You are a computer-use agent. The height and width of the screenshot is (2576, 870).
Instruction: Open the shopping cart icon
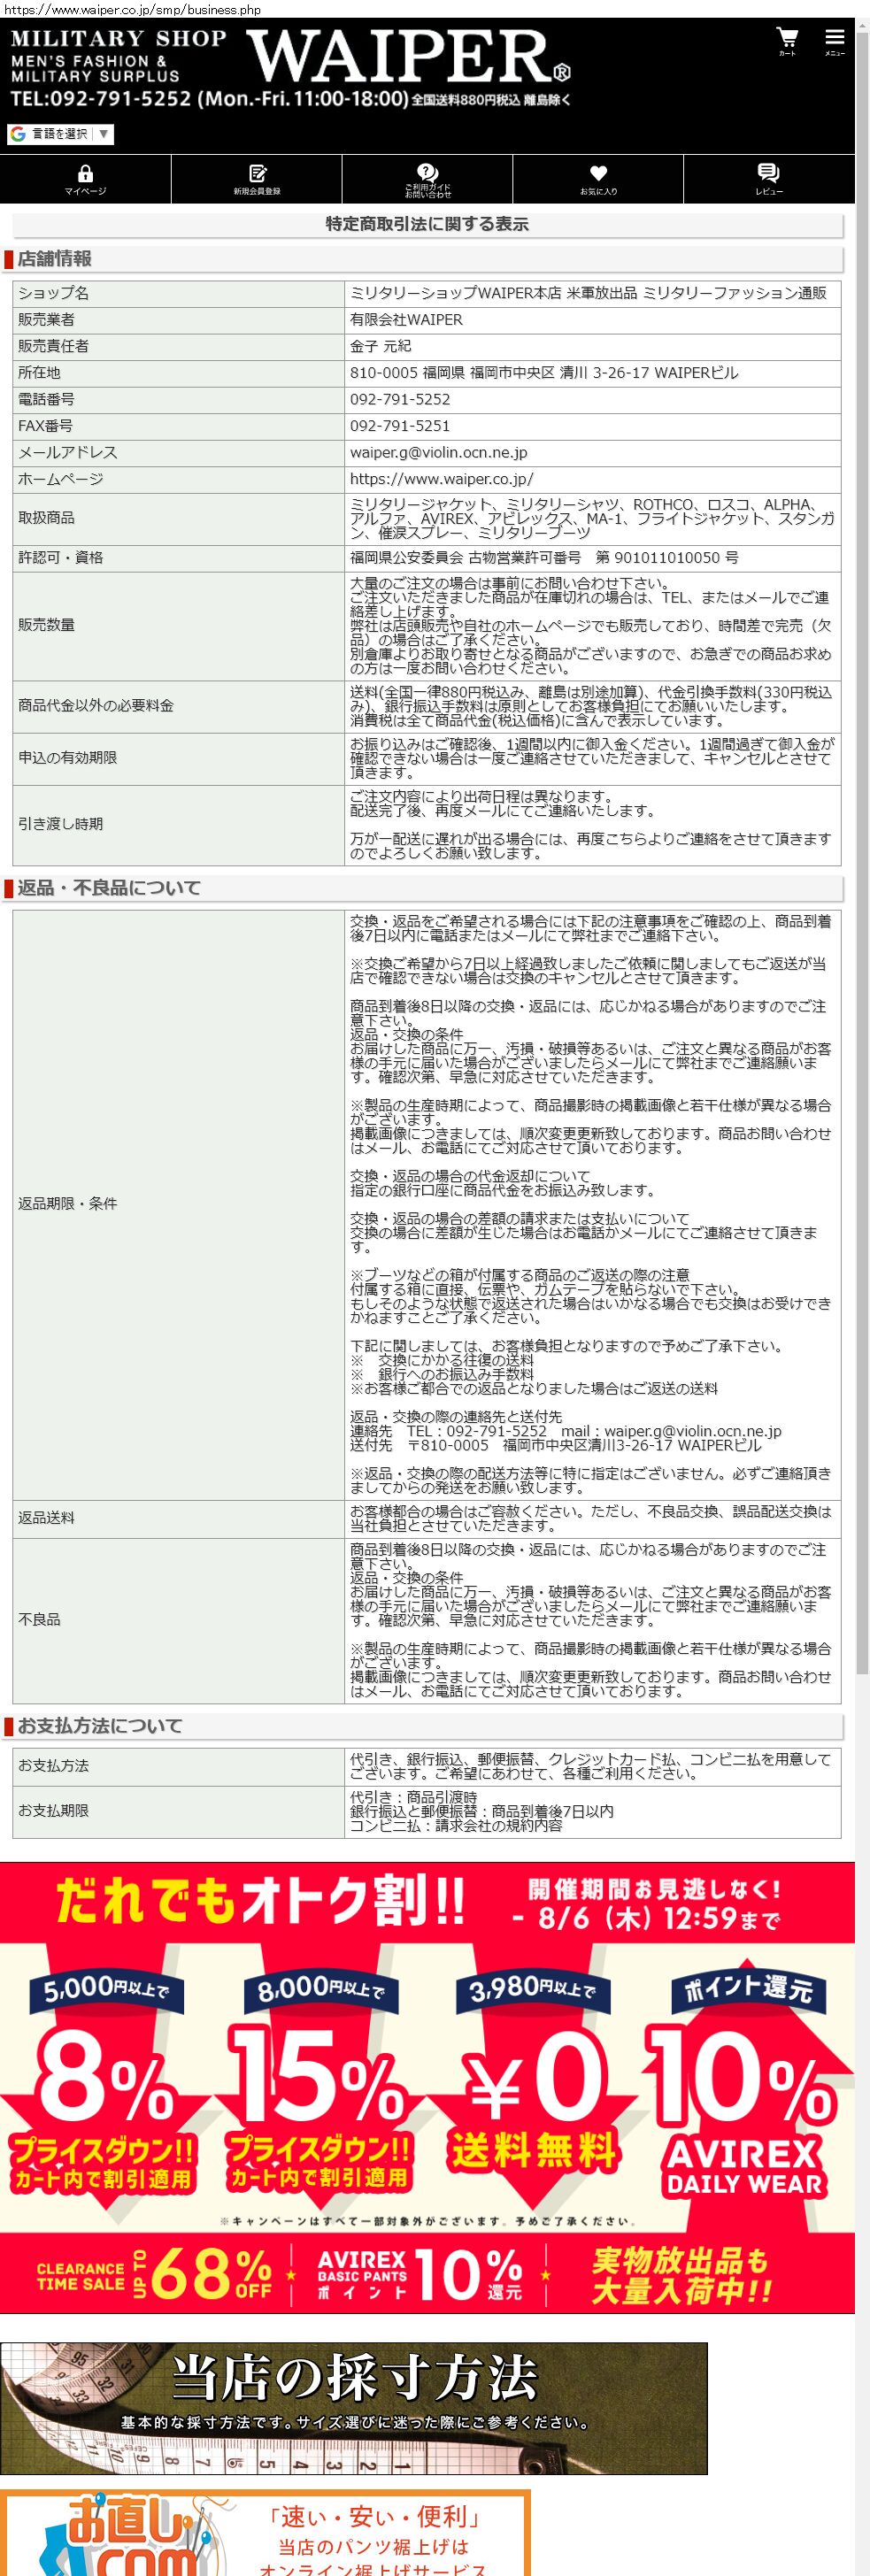787,42
